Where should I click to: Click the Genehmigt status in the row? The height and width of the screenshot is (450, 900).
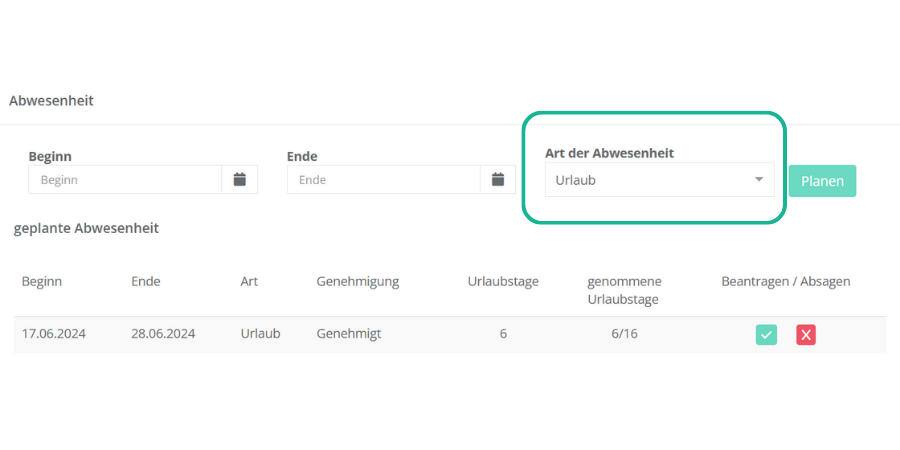348,334
